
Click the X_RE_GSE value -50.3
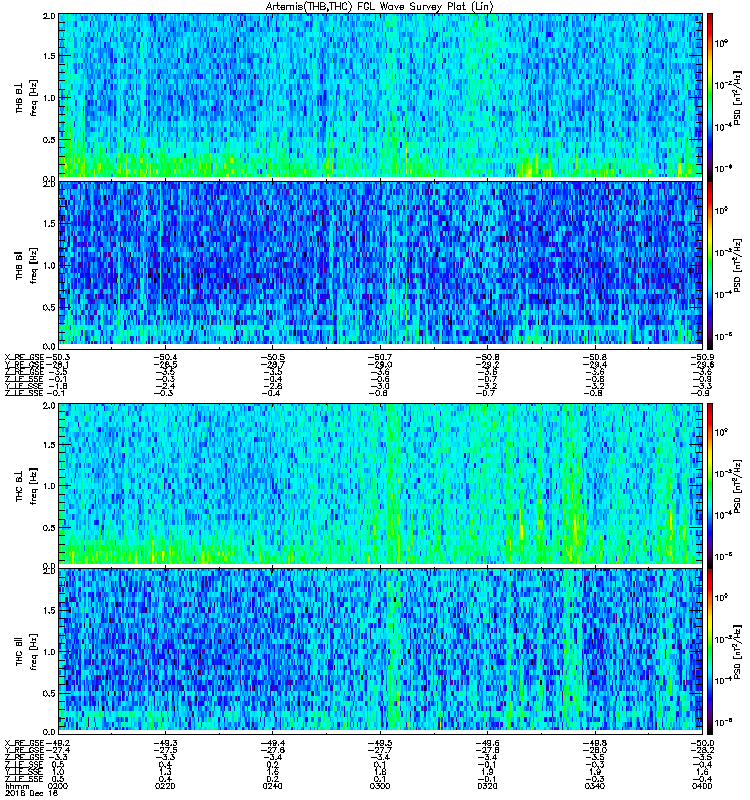[x=58, y=357]
